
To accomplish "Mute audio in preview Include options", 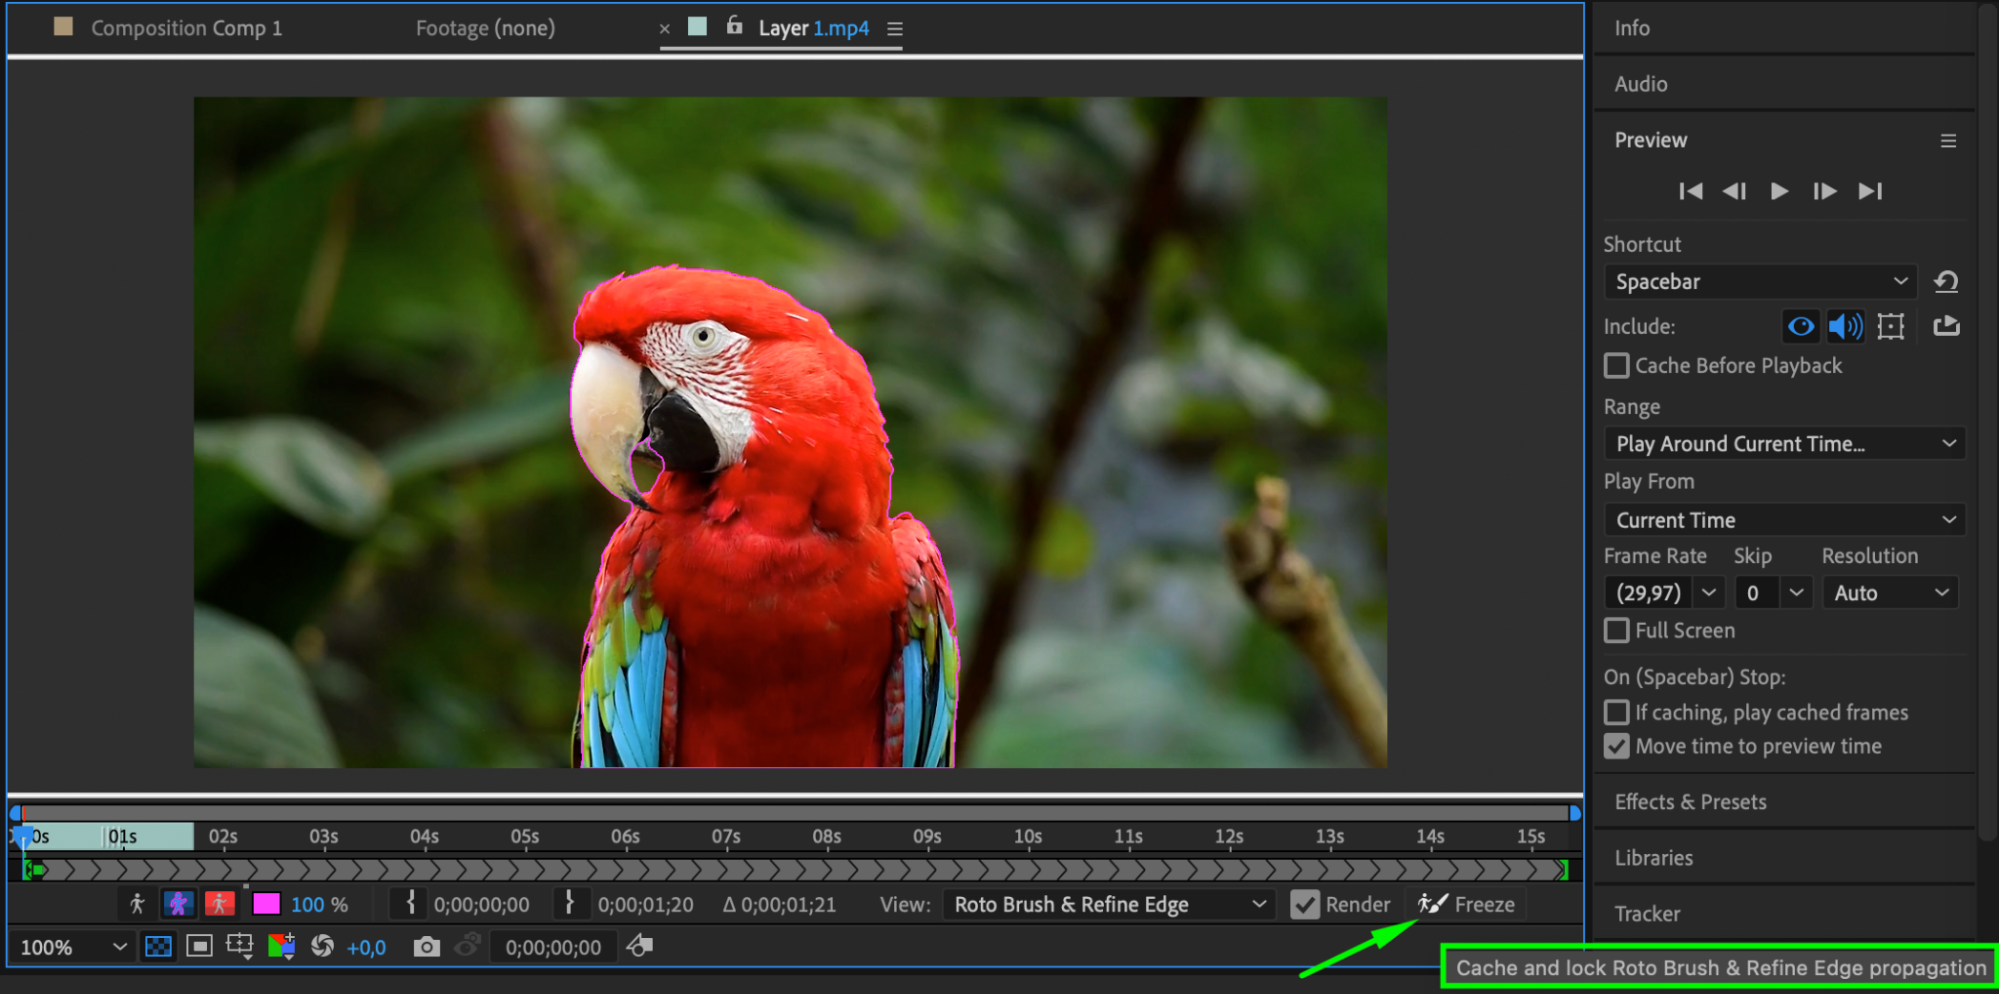I will pyautogui.click(x=1844, y=326).
